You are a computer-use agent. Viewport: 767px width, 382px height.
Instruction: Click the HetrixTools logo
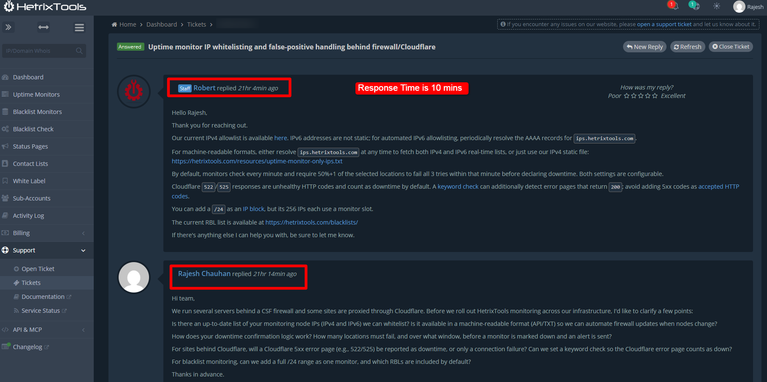click(44, 7)
